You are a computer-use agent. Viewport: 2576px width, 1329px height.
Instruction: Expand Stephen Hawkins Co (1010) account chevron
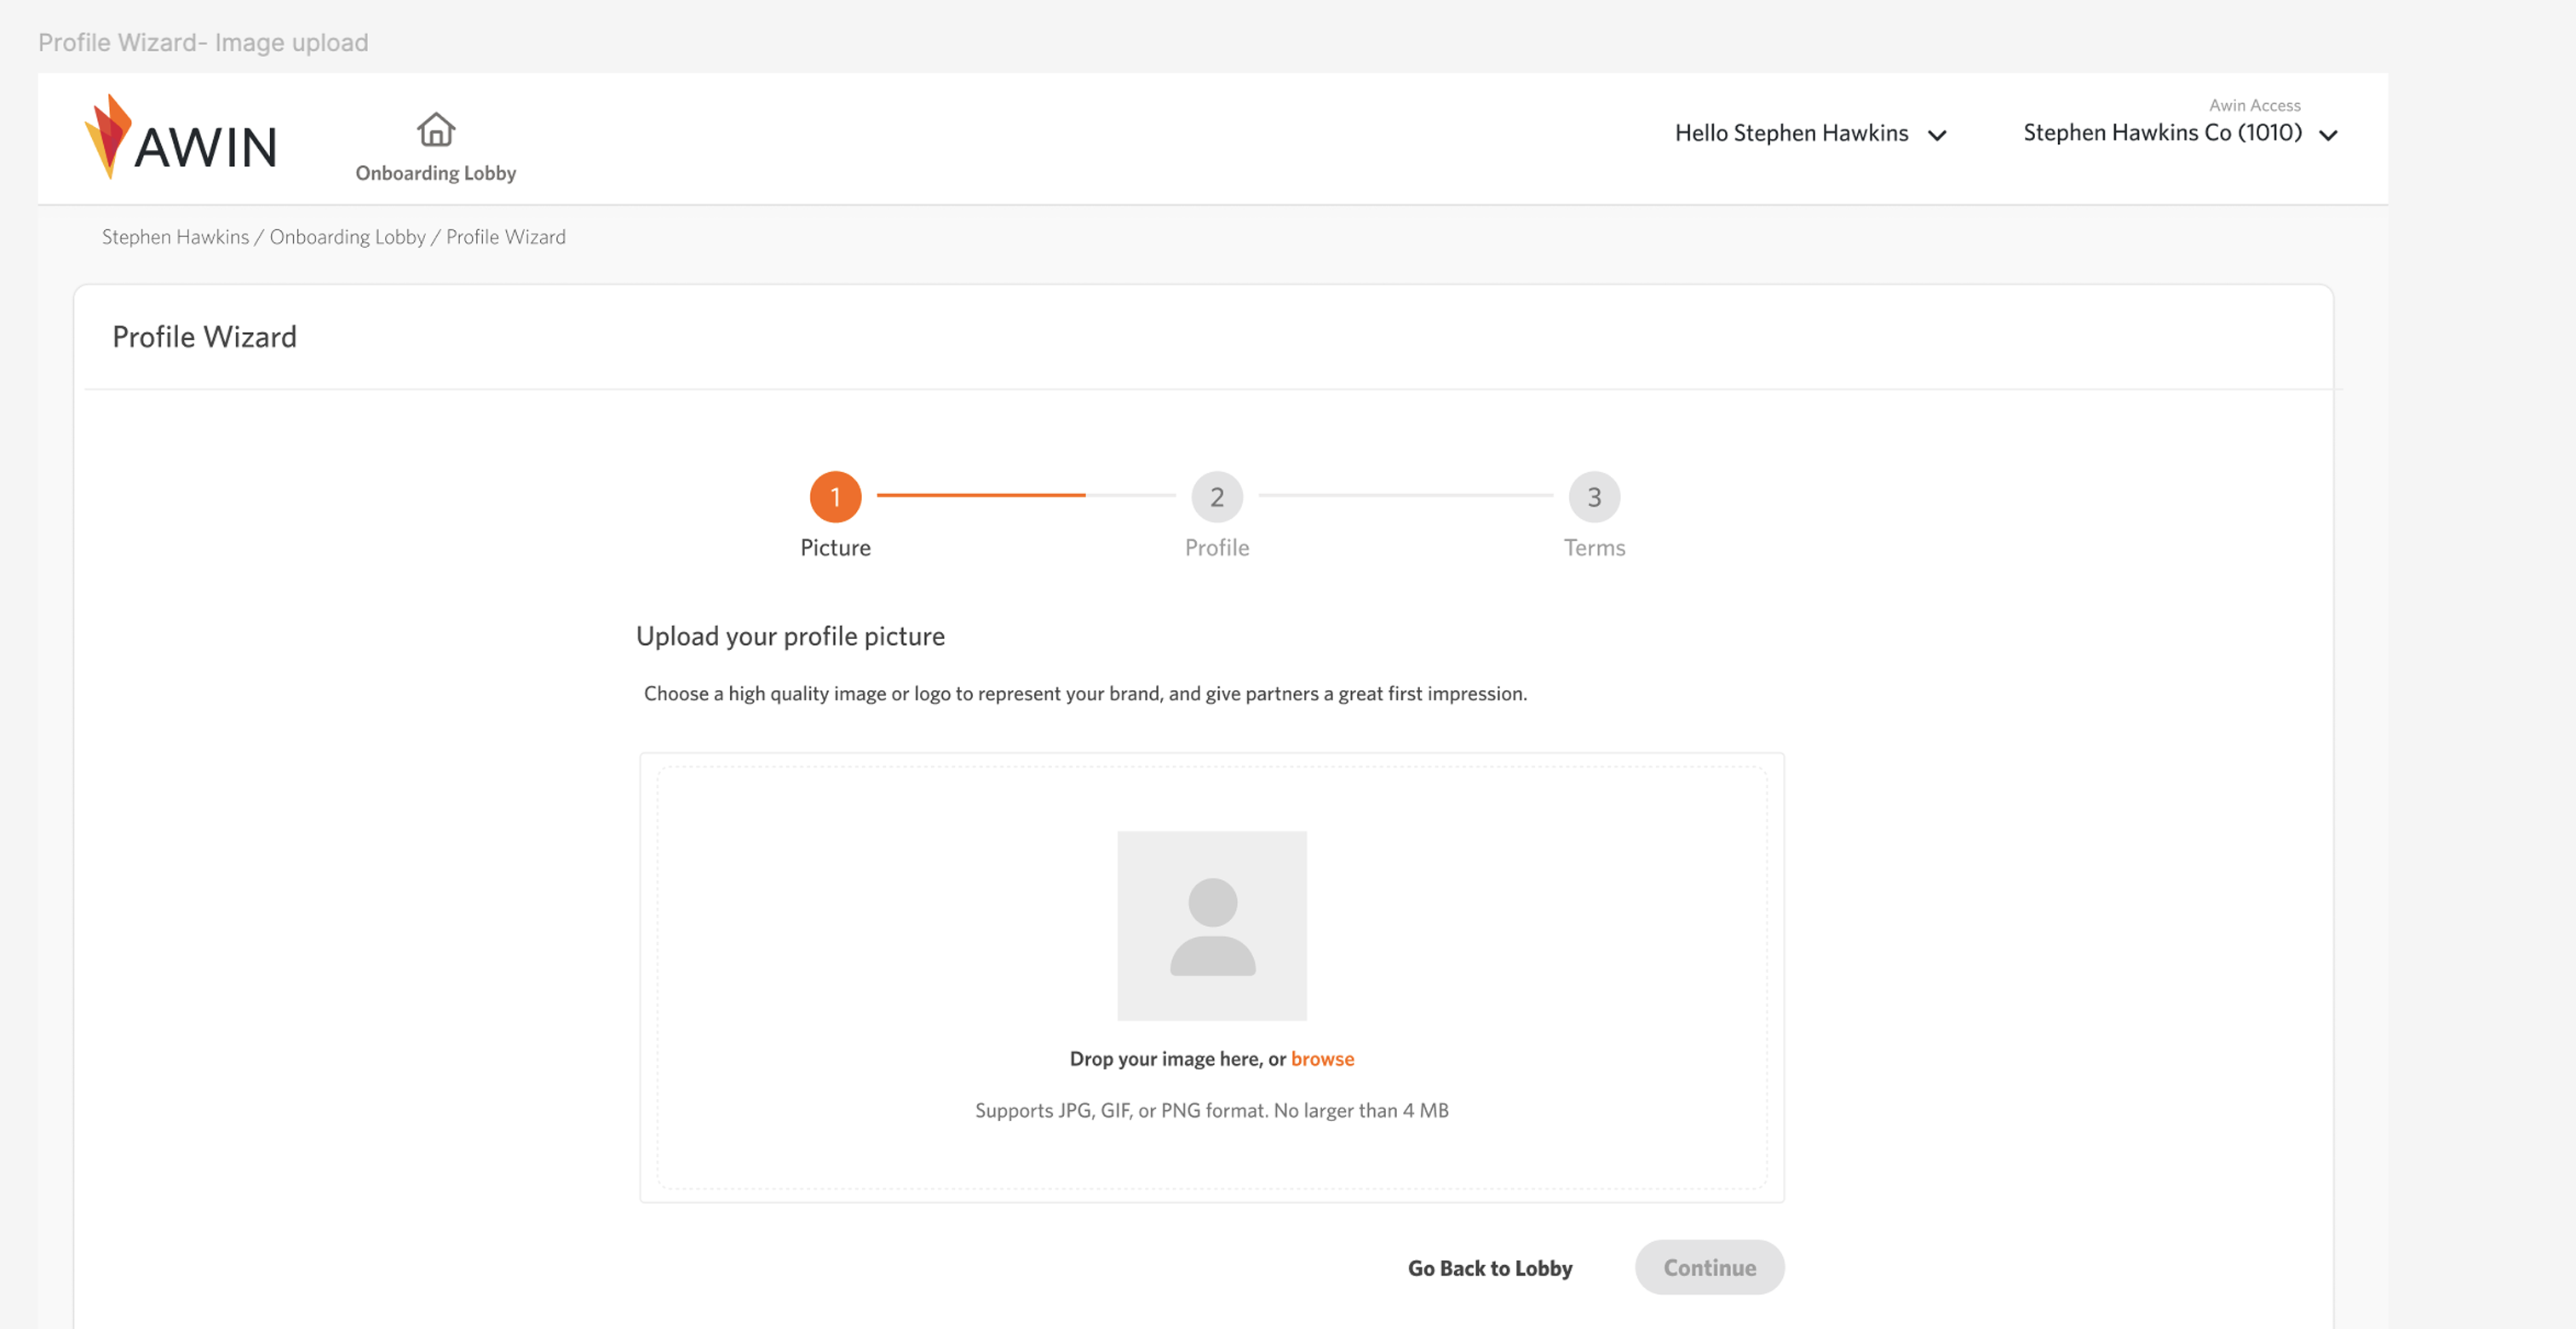point(2327,136)
